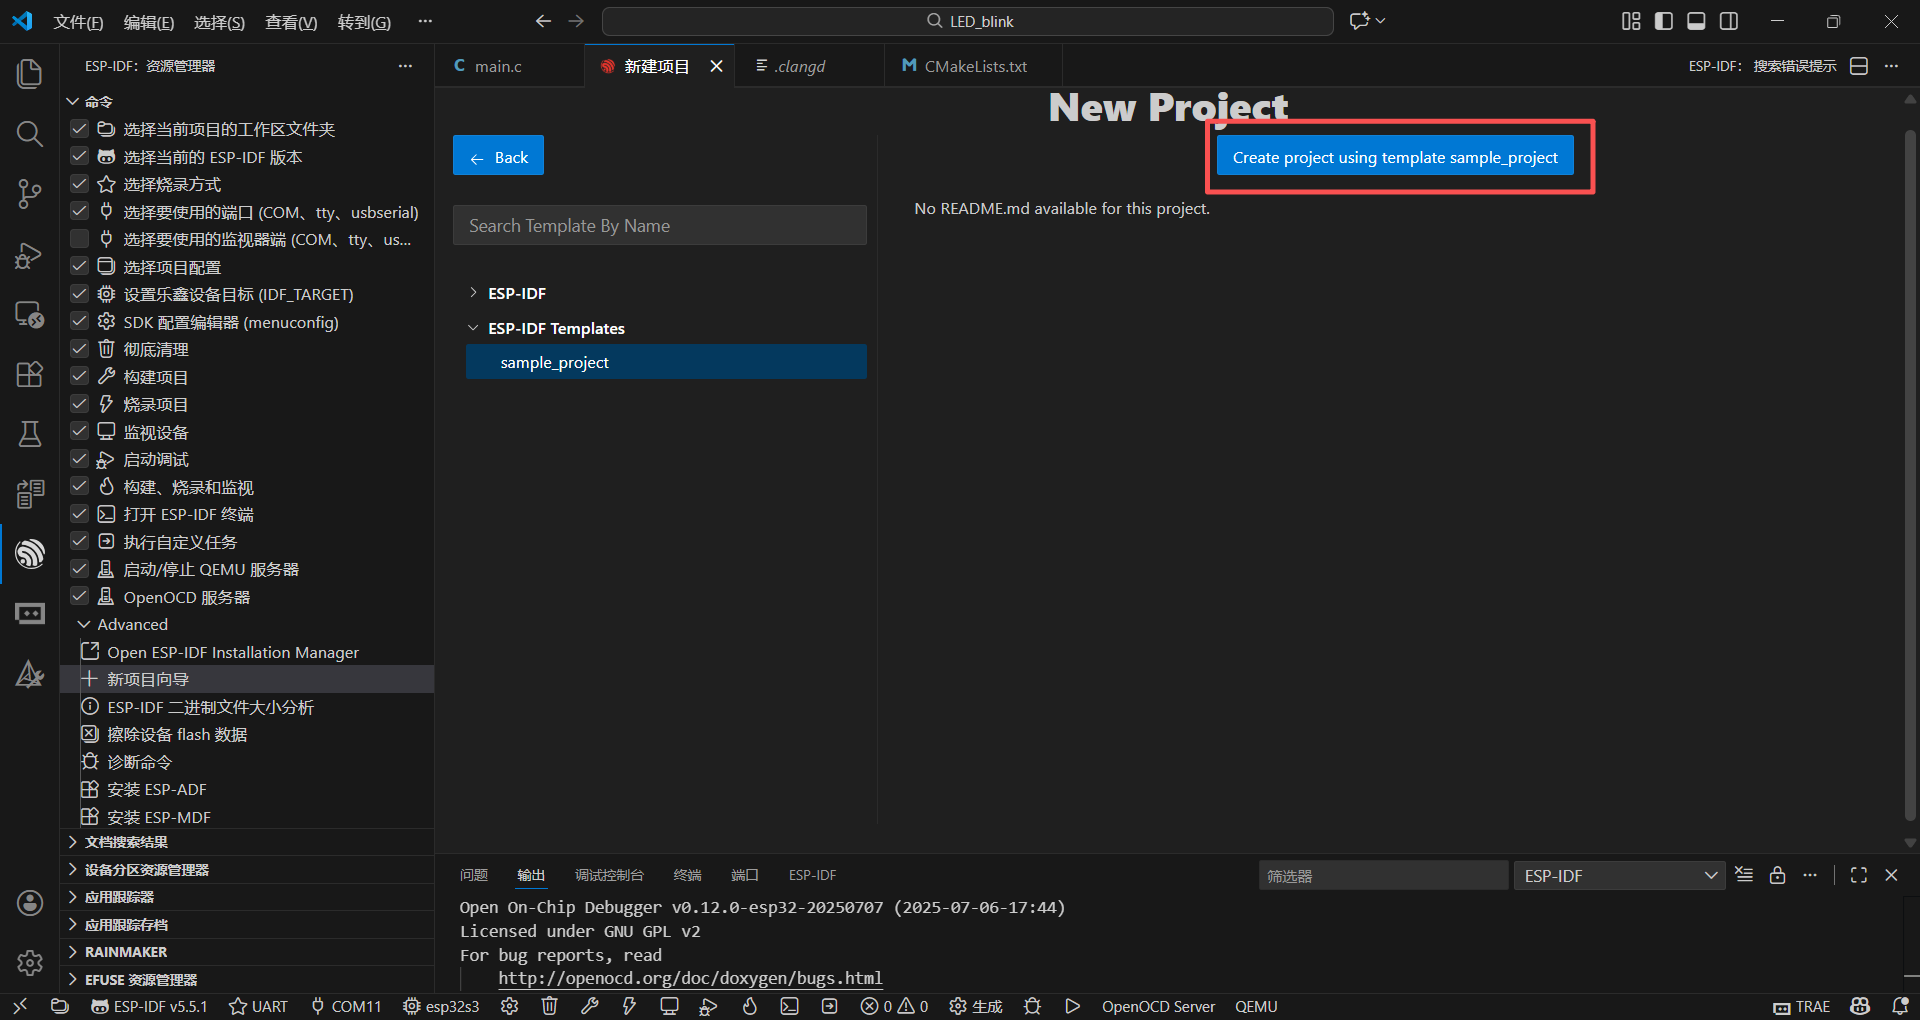Open the ESP-IDF output channel dropdown
Image resolution: width=1920 pixels, height=1020 pixels.
click(1619, 875)
